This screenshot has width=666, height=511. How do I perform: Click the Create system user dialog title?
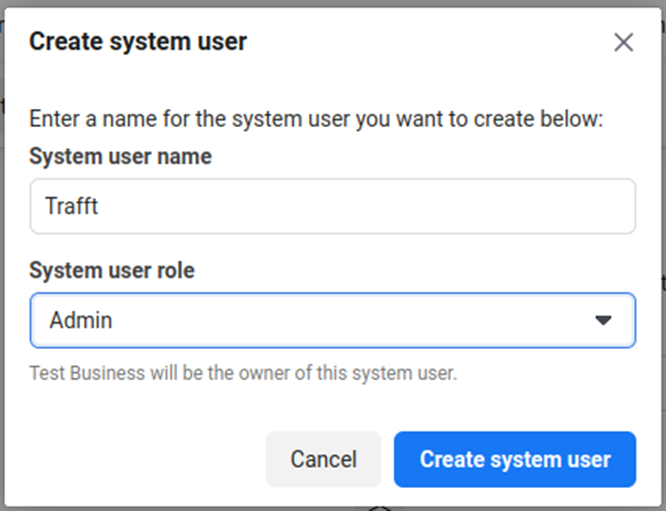coord(138,41)
